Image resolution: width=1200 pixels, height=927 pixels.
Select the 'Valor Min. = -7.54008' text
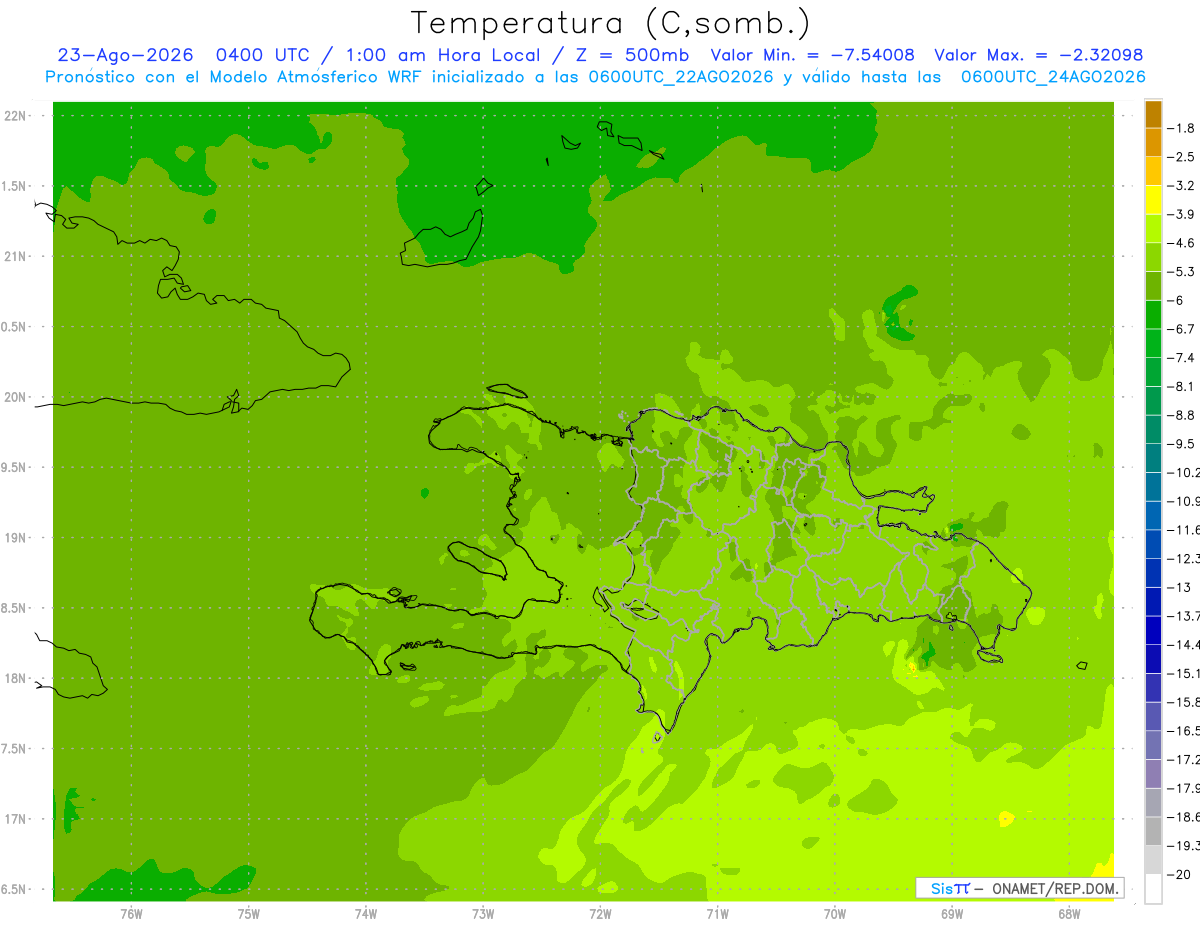(812, 55)
